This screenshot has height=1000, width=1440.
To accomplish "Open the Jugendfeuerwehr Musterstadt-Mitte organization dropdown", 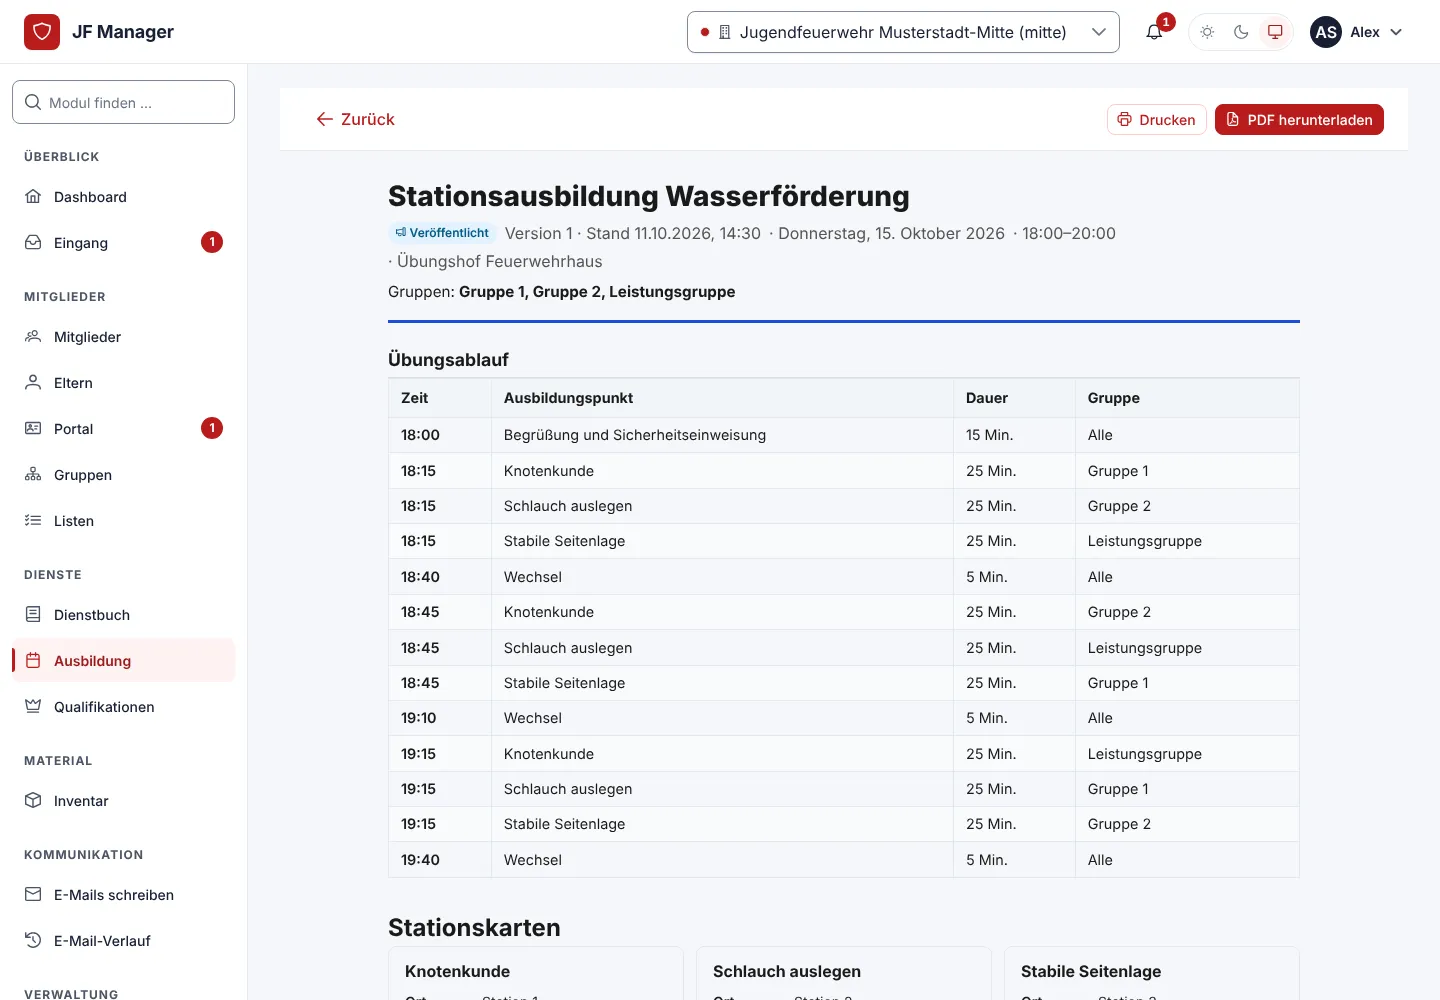I will coord(903,32).
